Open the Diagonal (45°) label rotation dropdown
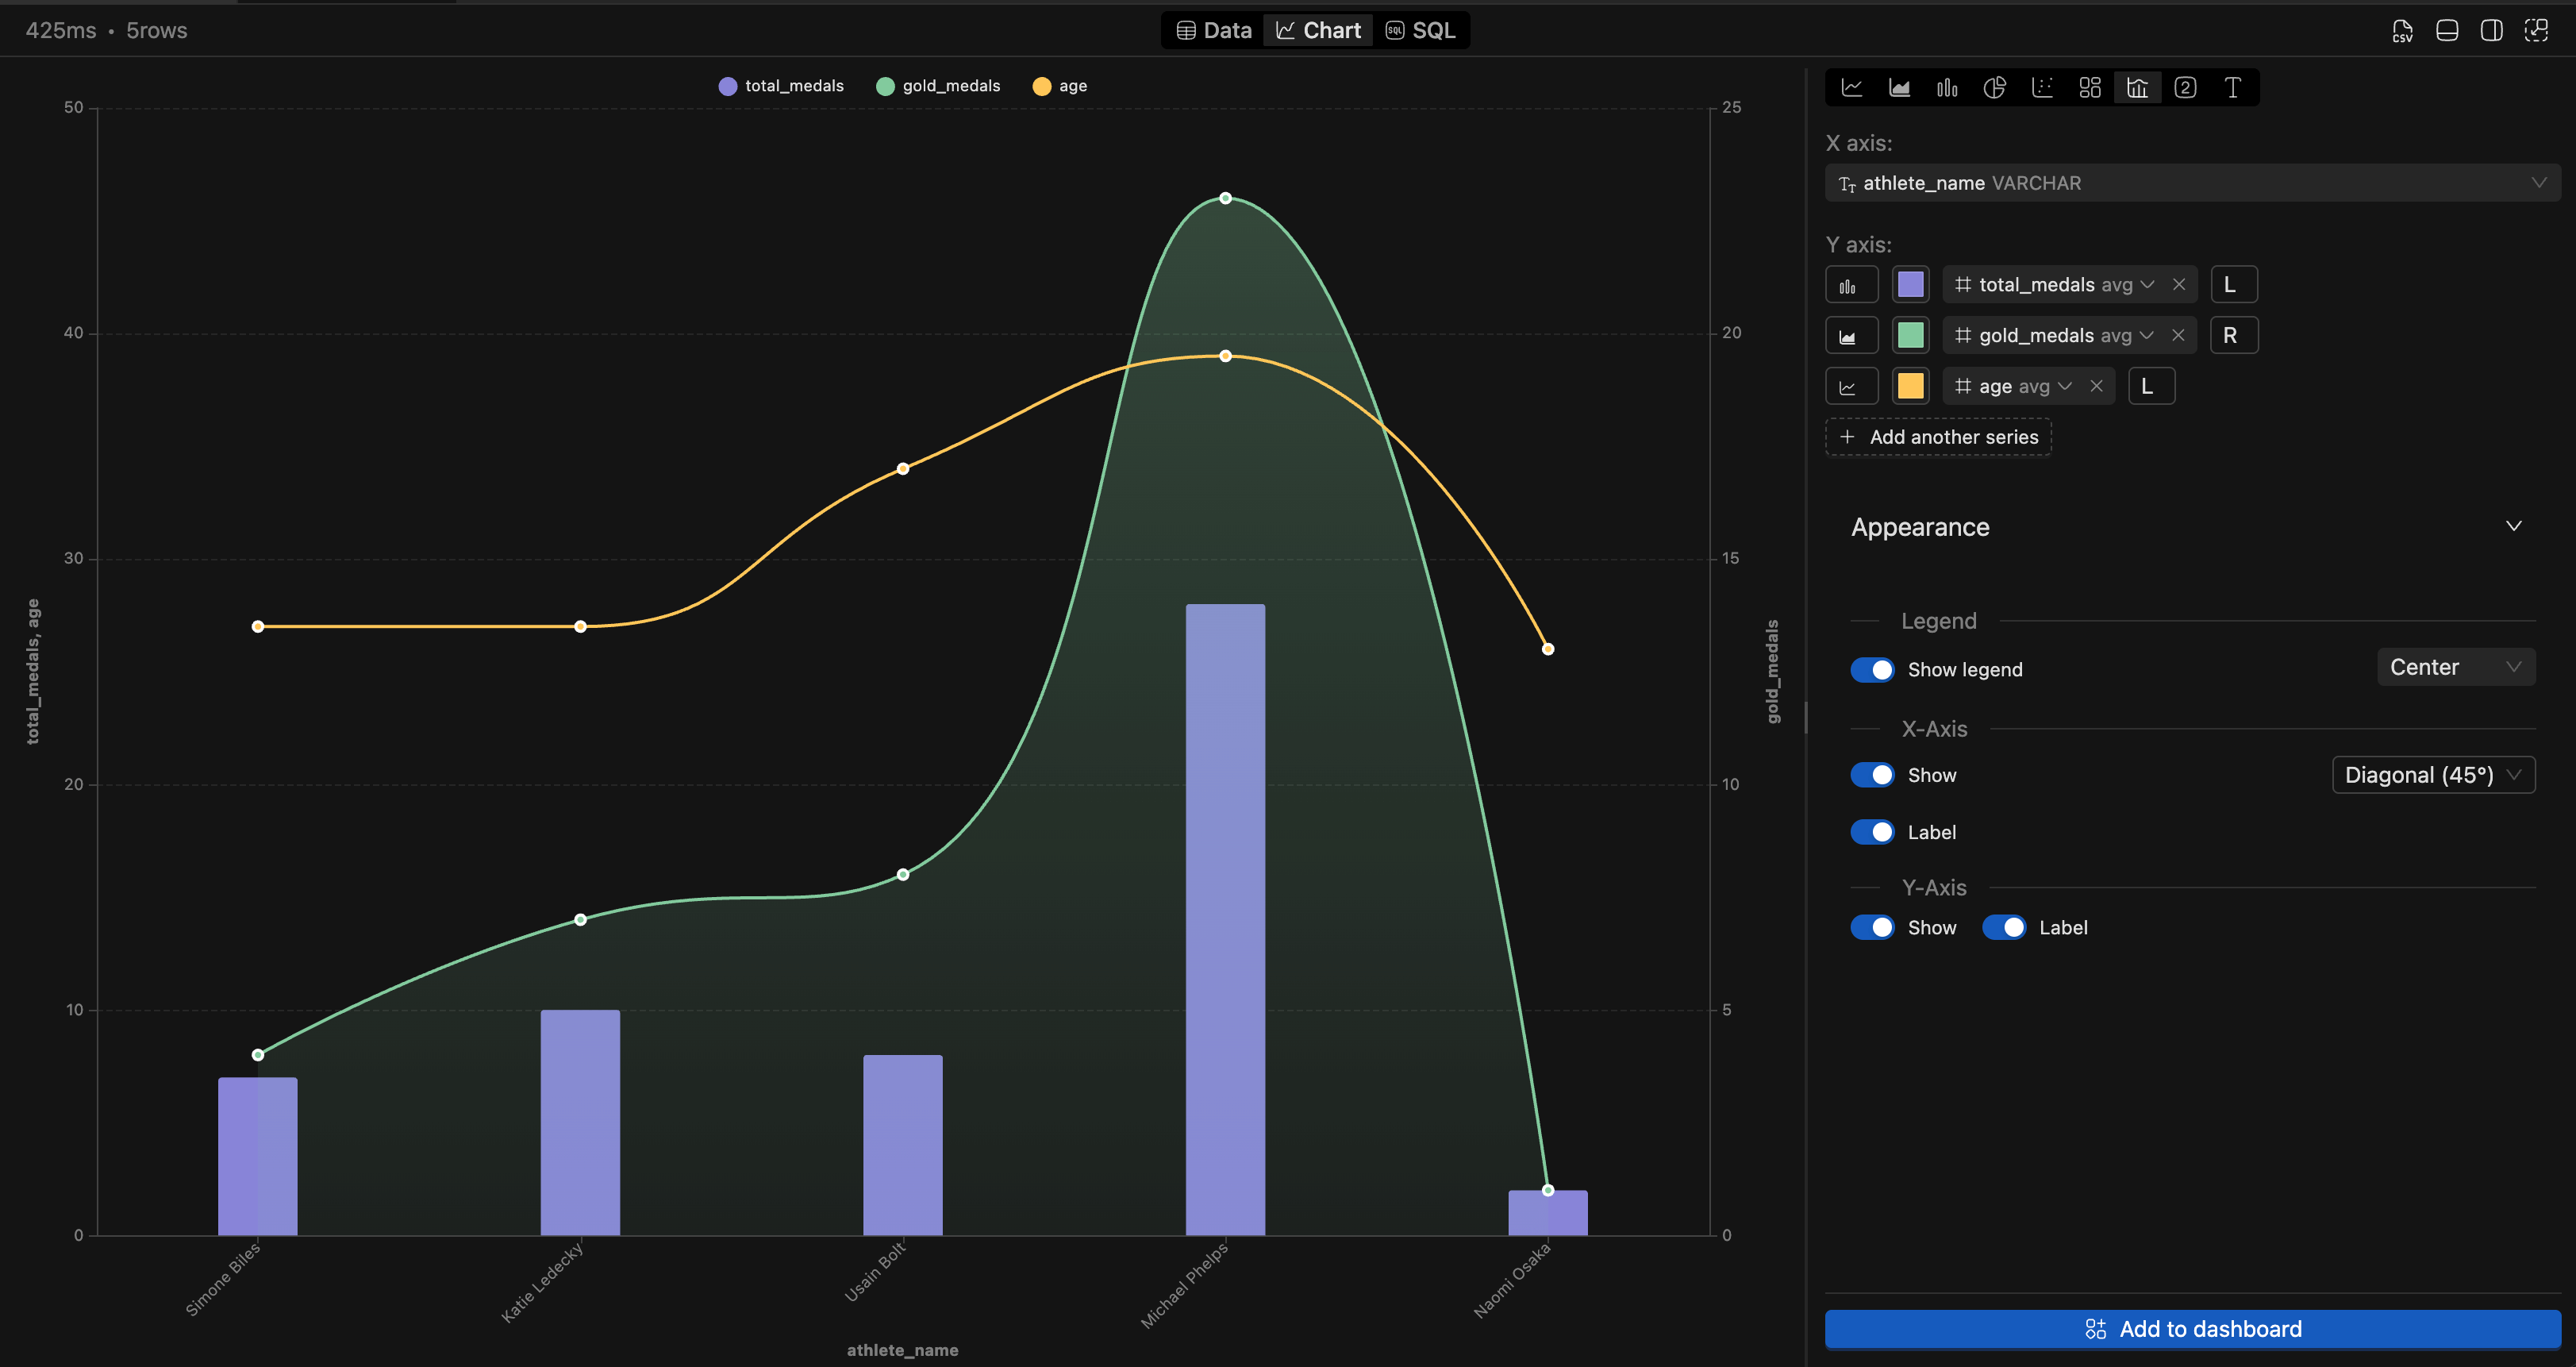Screen dimensions: 2576x1367 click(2432, 775)
